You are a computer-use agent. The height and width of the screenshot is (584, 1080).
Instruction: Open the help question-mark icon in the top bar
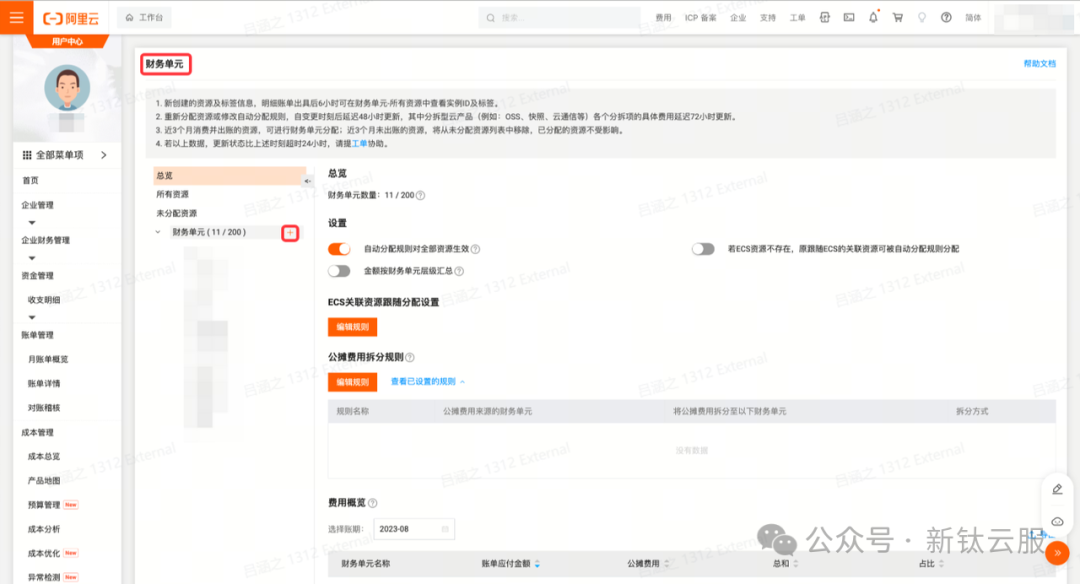click(946, 18)
